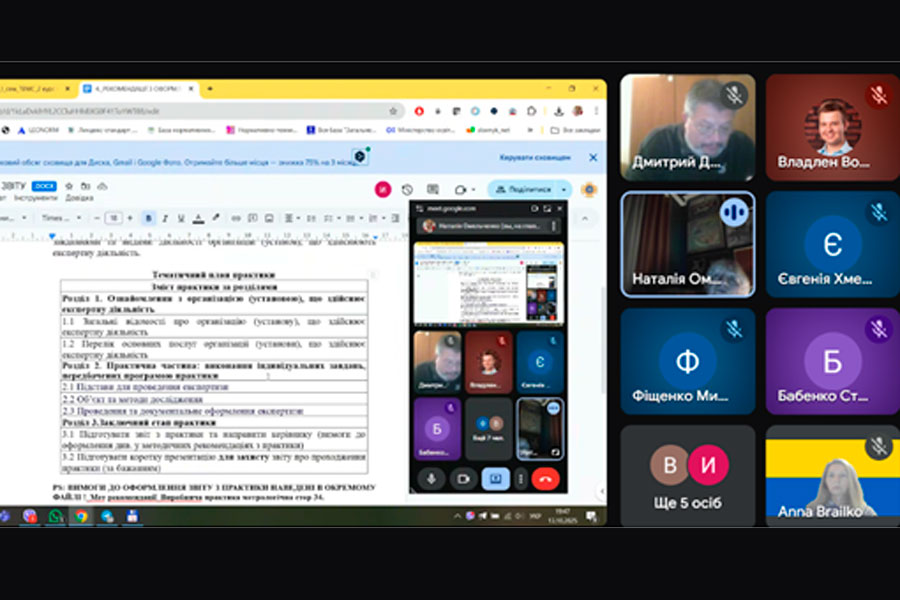This screenshot has height=600, width=900.
Task: Toggle the camera in the Meet popup
Action: 463,479
